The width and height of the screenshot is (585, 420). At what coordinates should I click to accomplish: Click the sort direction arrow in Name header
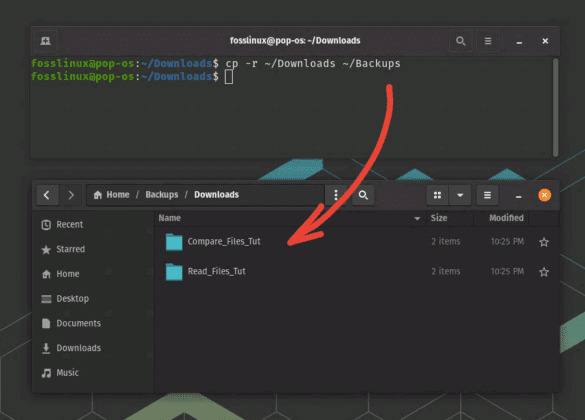pos(417,218)
